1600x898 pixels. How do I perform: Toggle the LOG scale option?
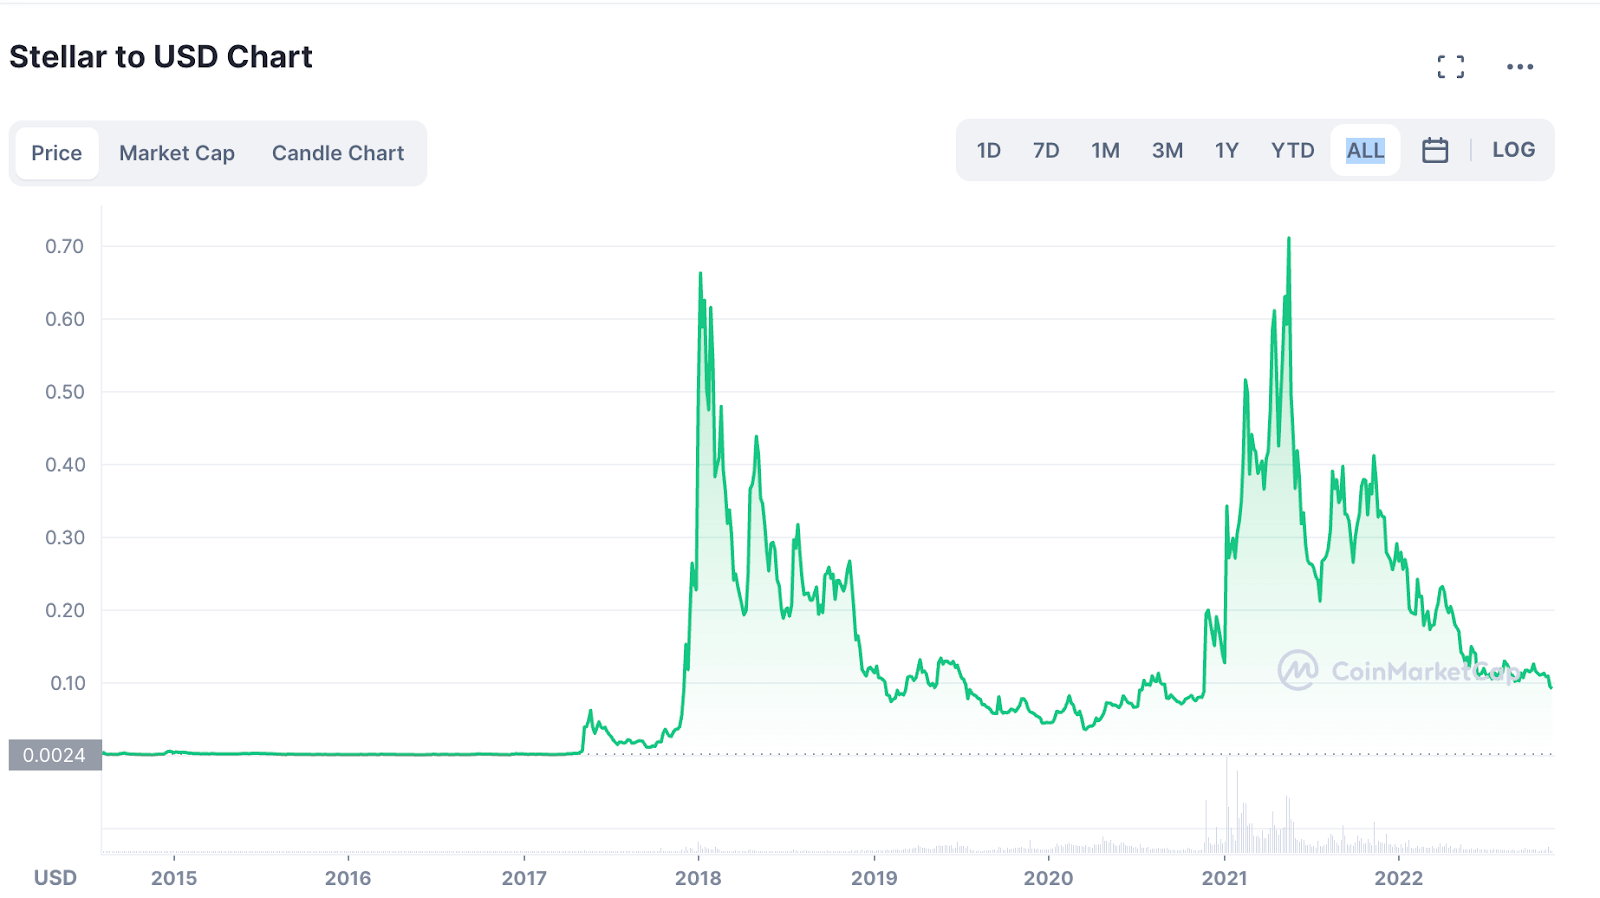[1513, 150]
